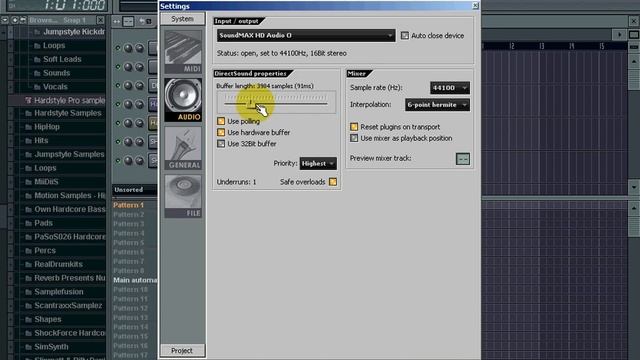Click the play arrow button atop the playlist
This screenshot has width=640, height=360.
(x=620, y=35)
